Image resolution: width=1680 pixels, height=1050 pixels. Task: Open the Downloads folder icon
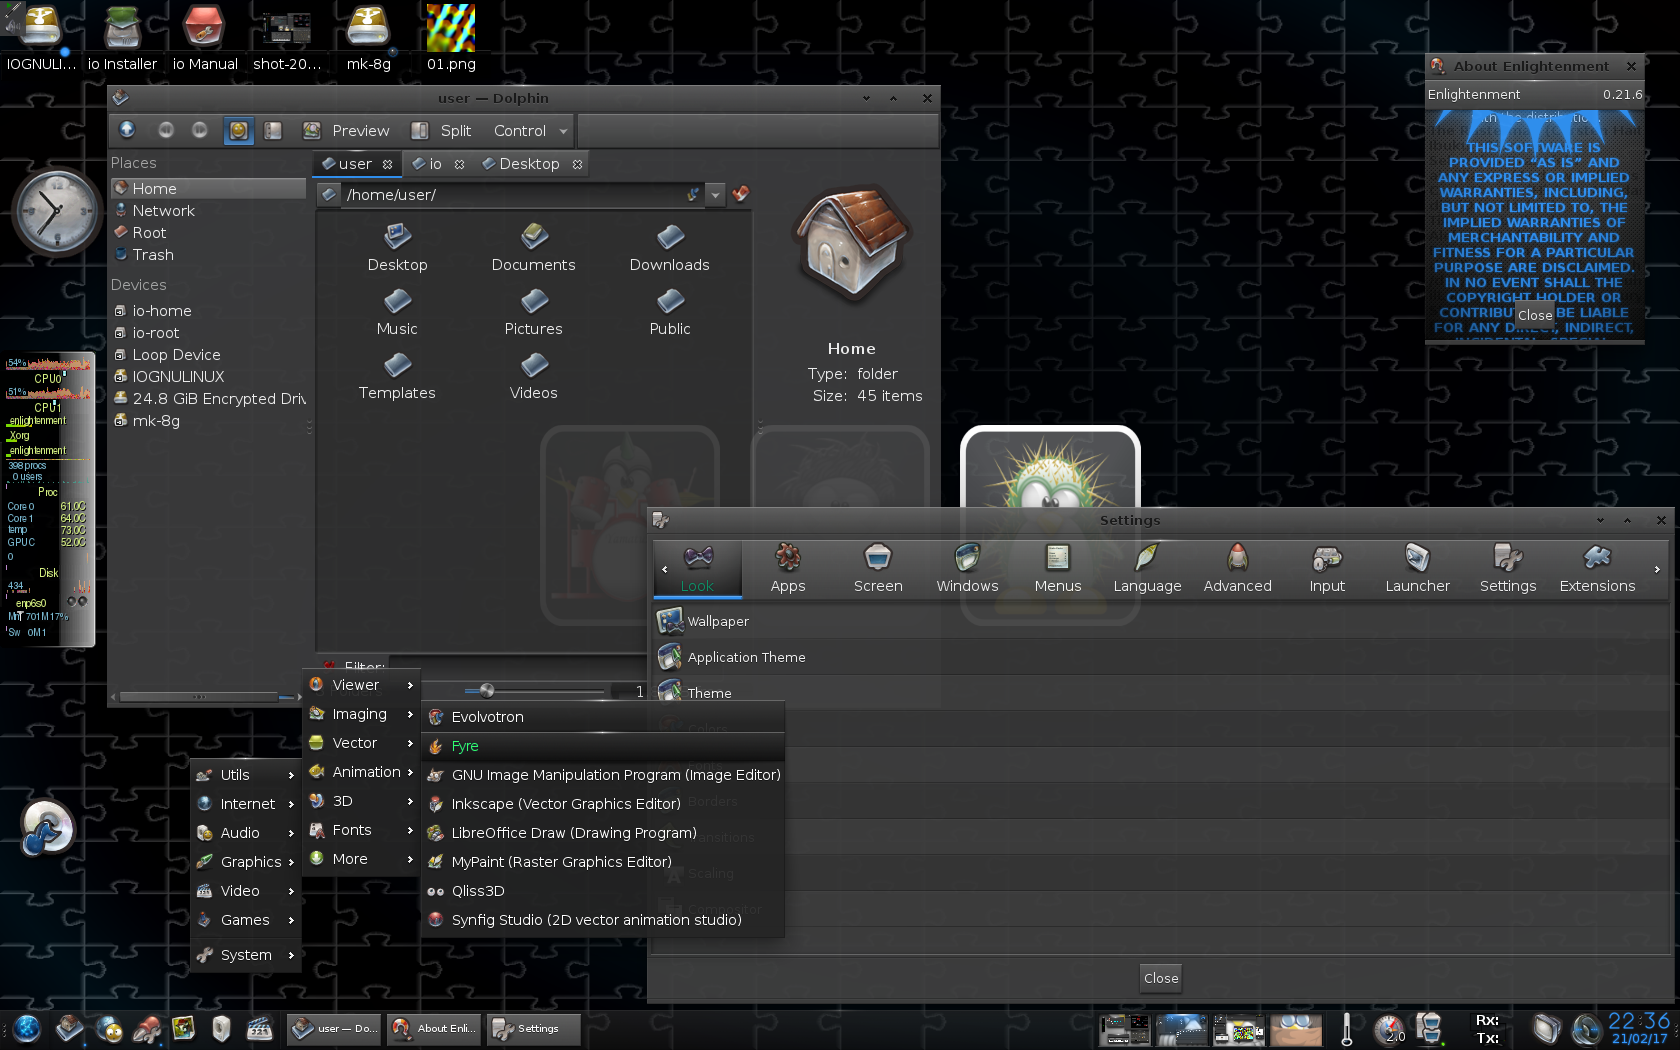pos(670,247)
